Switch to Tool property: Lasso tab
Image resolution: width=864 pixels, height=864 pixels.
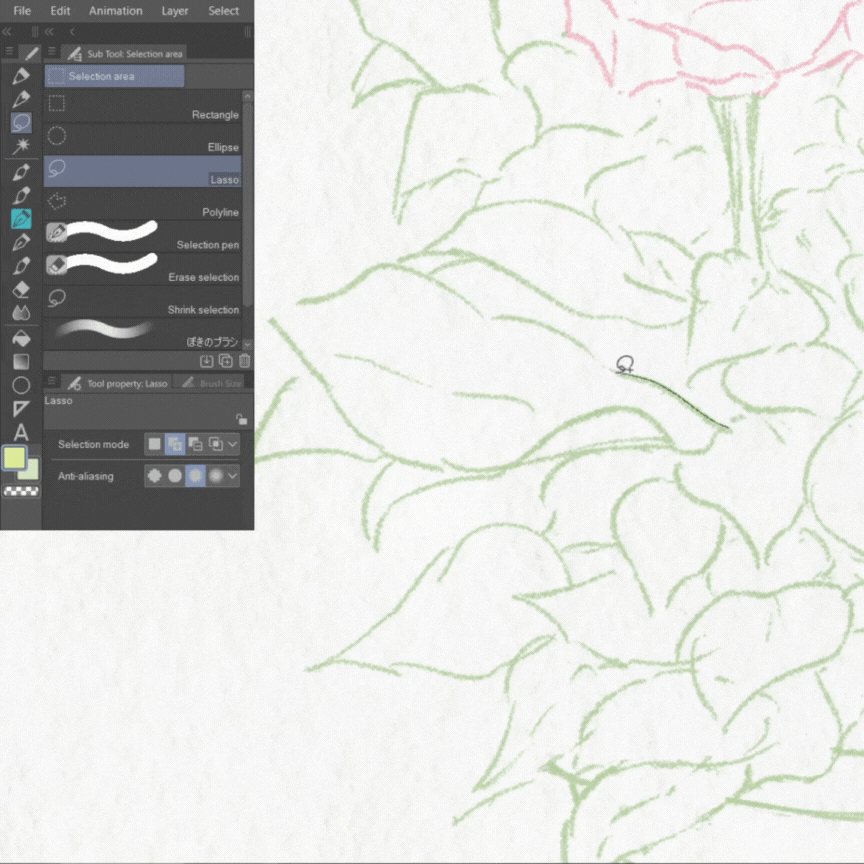pyautogui.click(x=118, y=383)
